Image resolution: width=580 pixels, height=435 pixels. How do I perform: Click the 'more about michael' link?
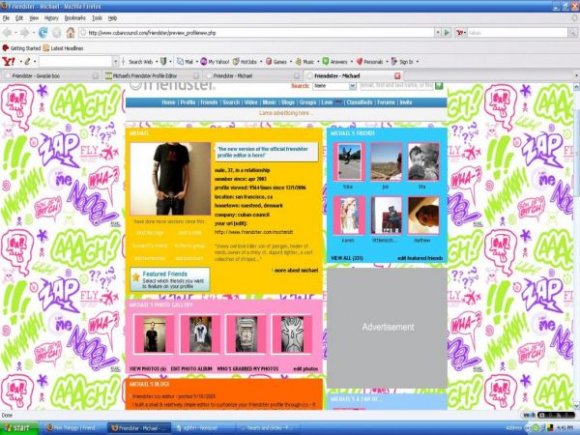[x=296, y=270]
